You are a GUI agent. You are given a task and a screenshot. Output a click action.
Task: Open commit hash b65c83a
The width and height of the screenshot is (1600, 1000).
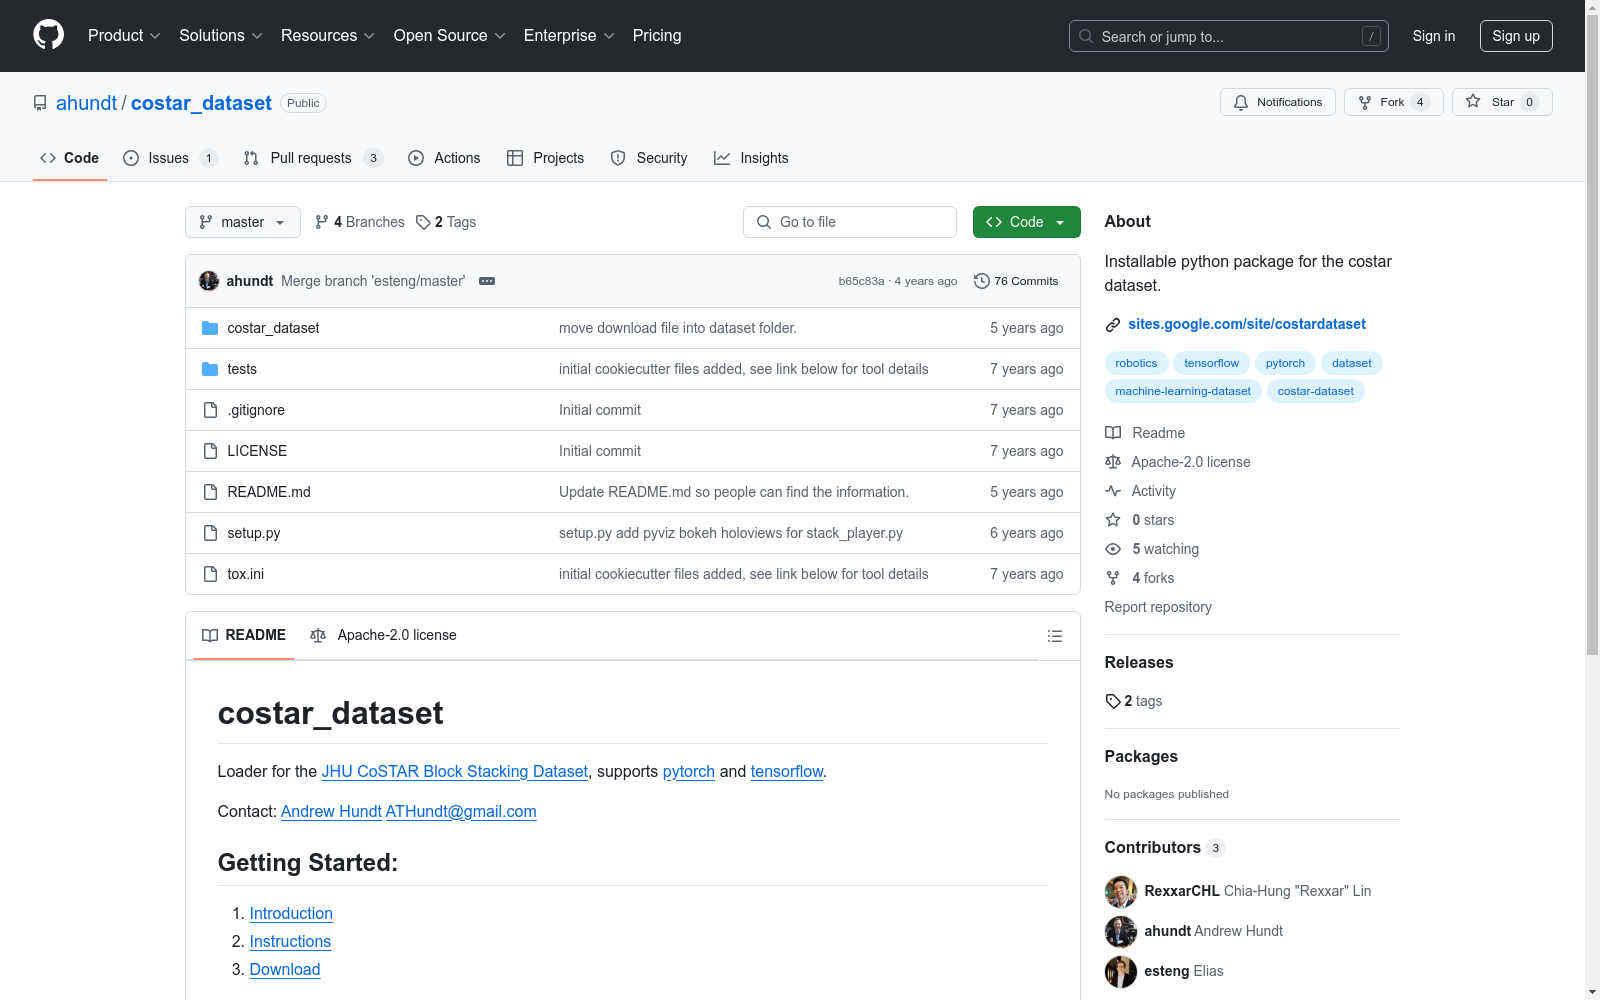(x=861, y=281)
